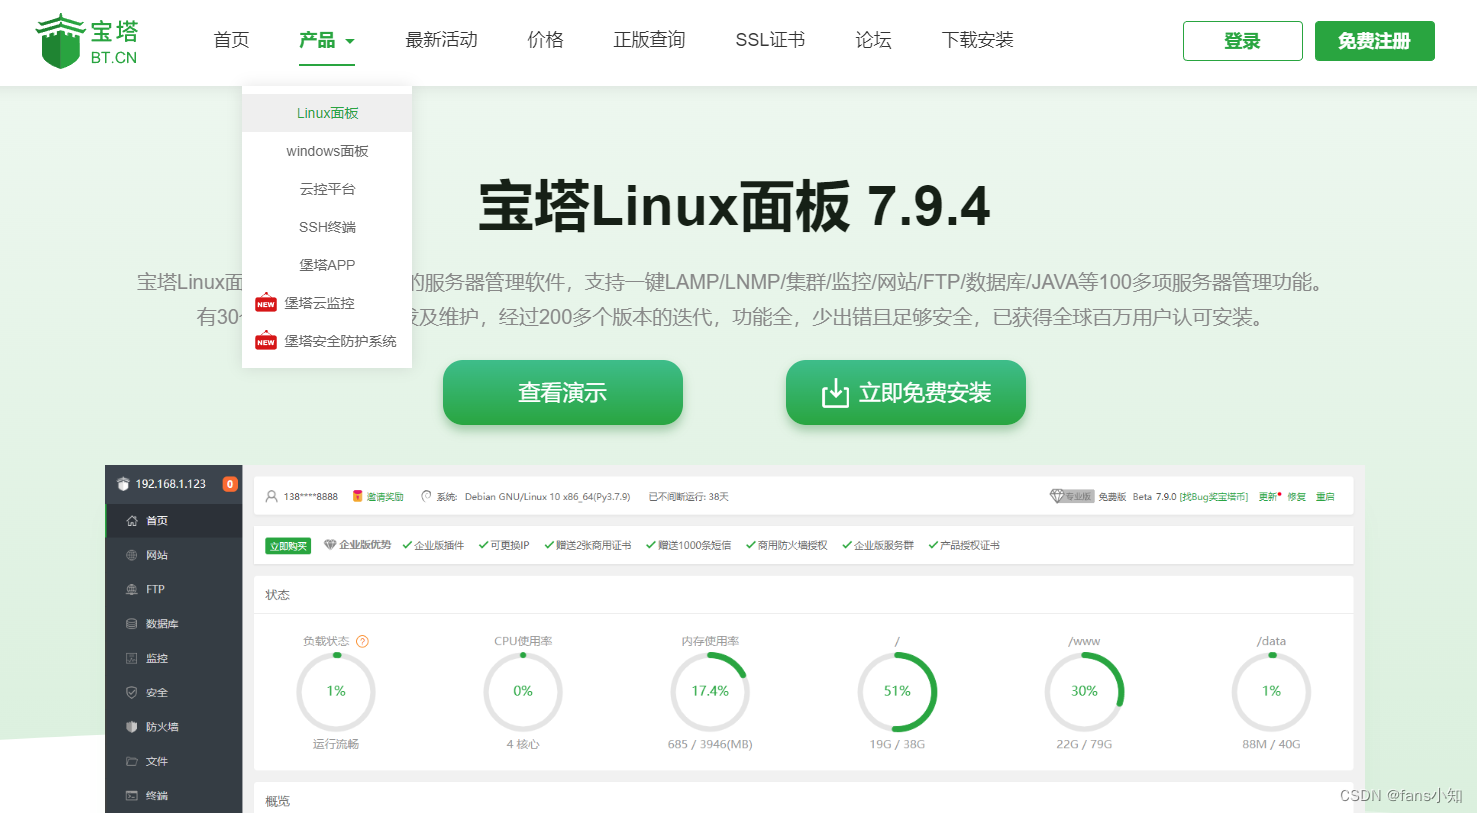Click the firewall icon beside 防火墙

pyautogui.click(x=132, y=727)
